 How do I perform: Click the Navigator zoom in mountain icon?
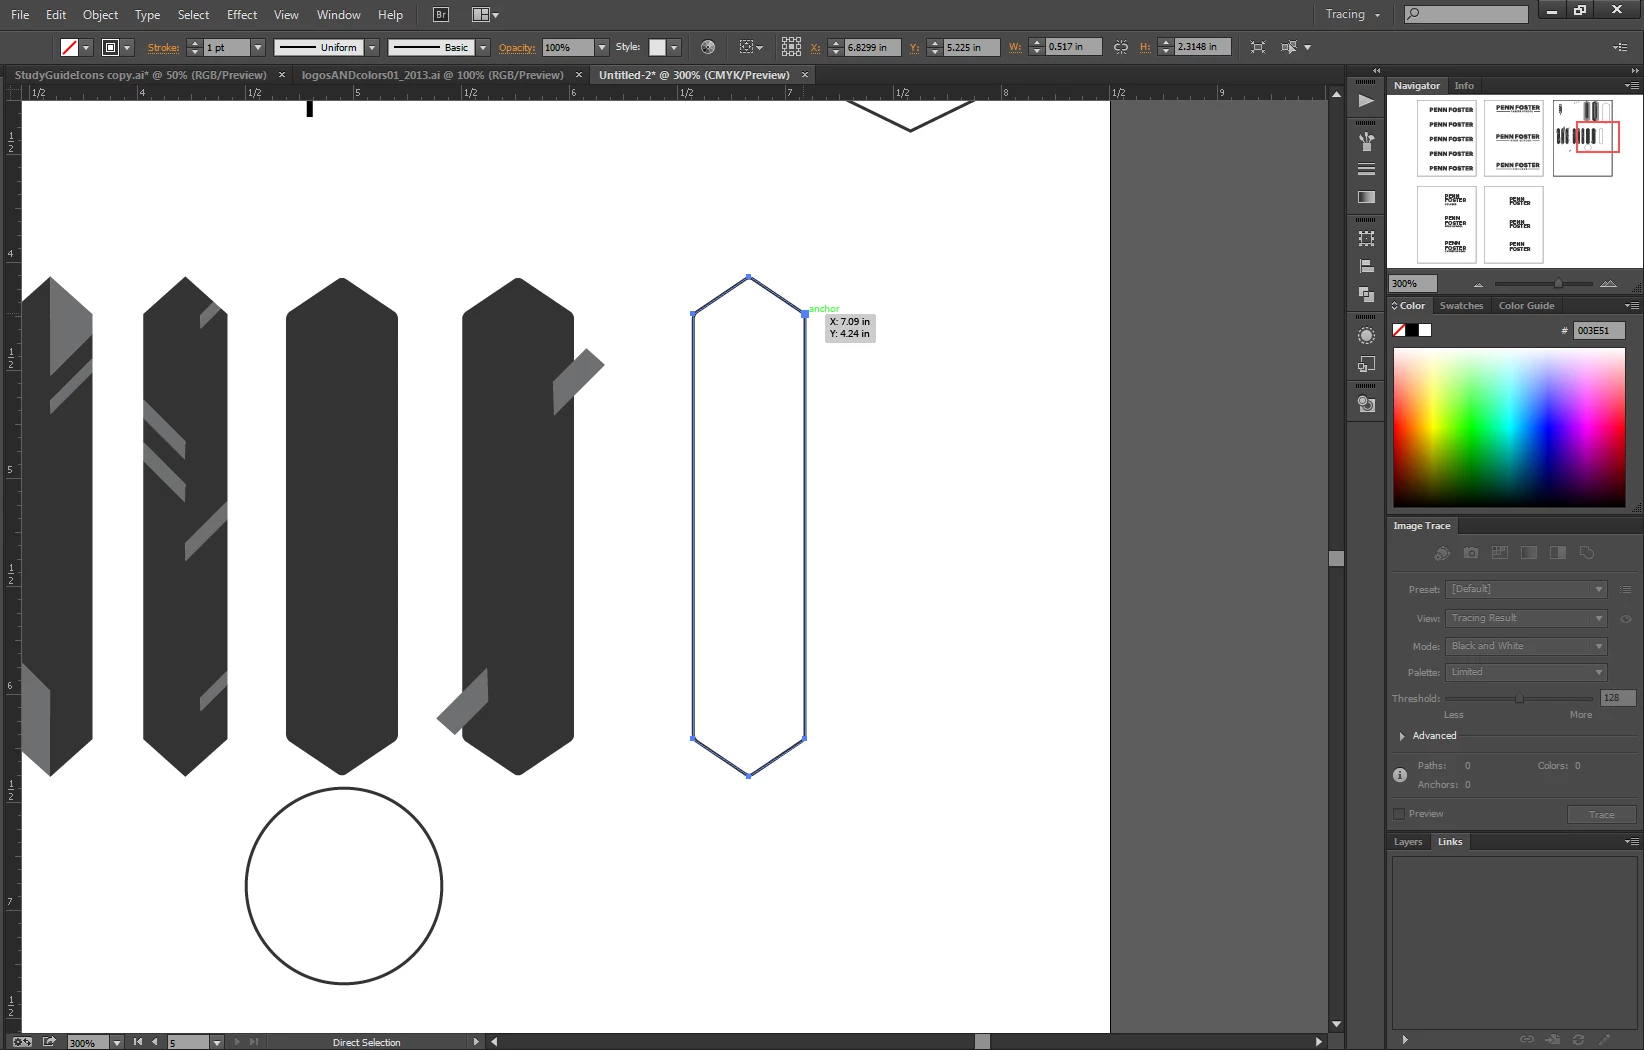(1608, 284)
